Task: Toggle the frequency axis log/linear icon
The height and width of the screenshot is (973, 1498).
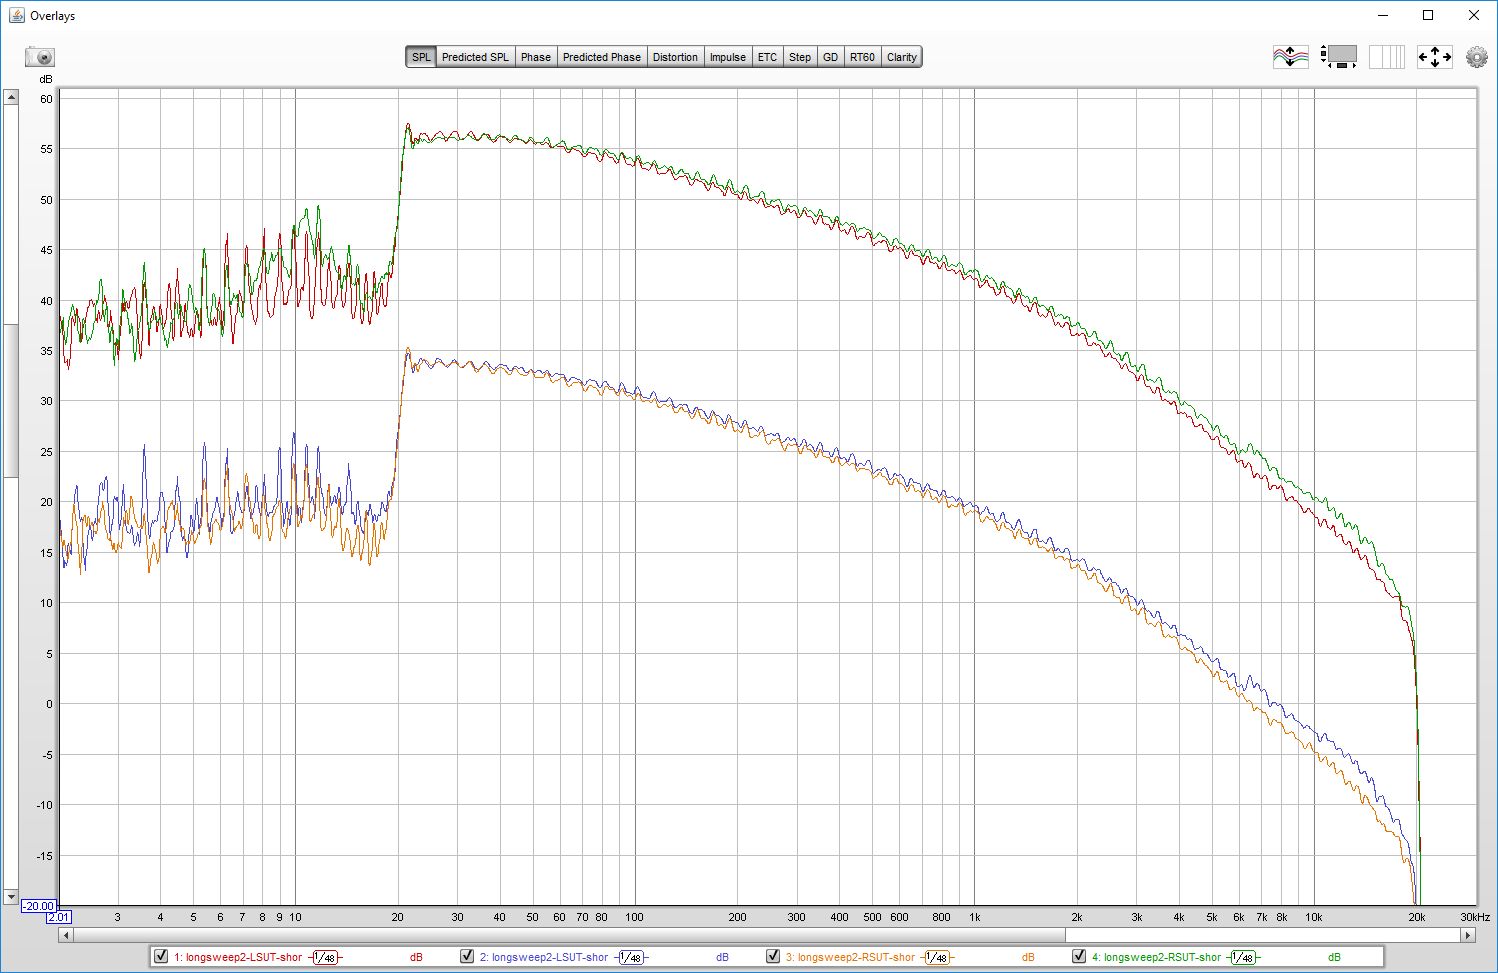Action: (1387, 57)
